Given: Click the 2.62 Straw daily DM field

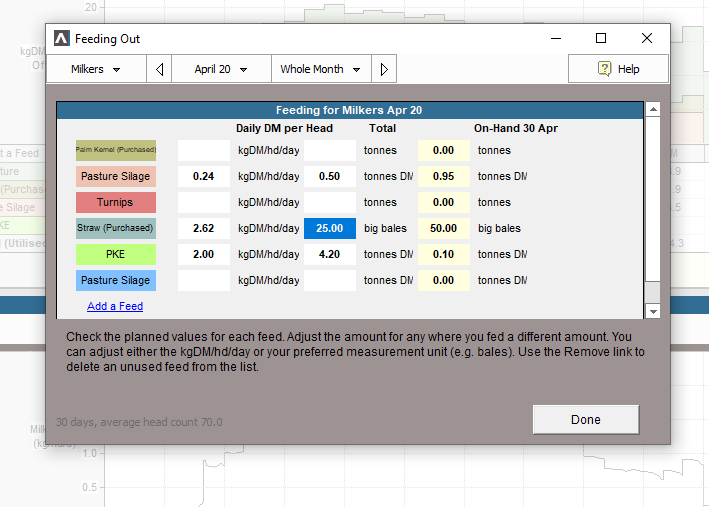Looking at the screenshot, I should coord(204,228).
